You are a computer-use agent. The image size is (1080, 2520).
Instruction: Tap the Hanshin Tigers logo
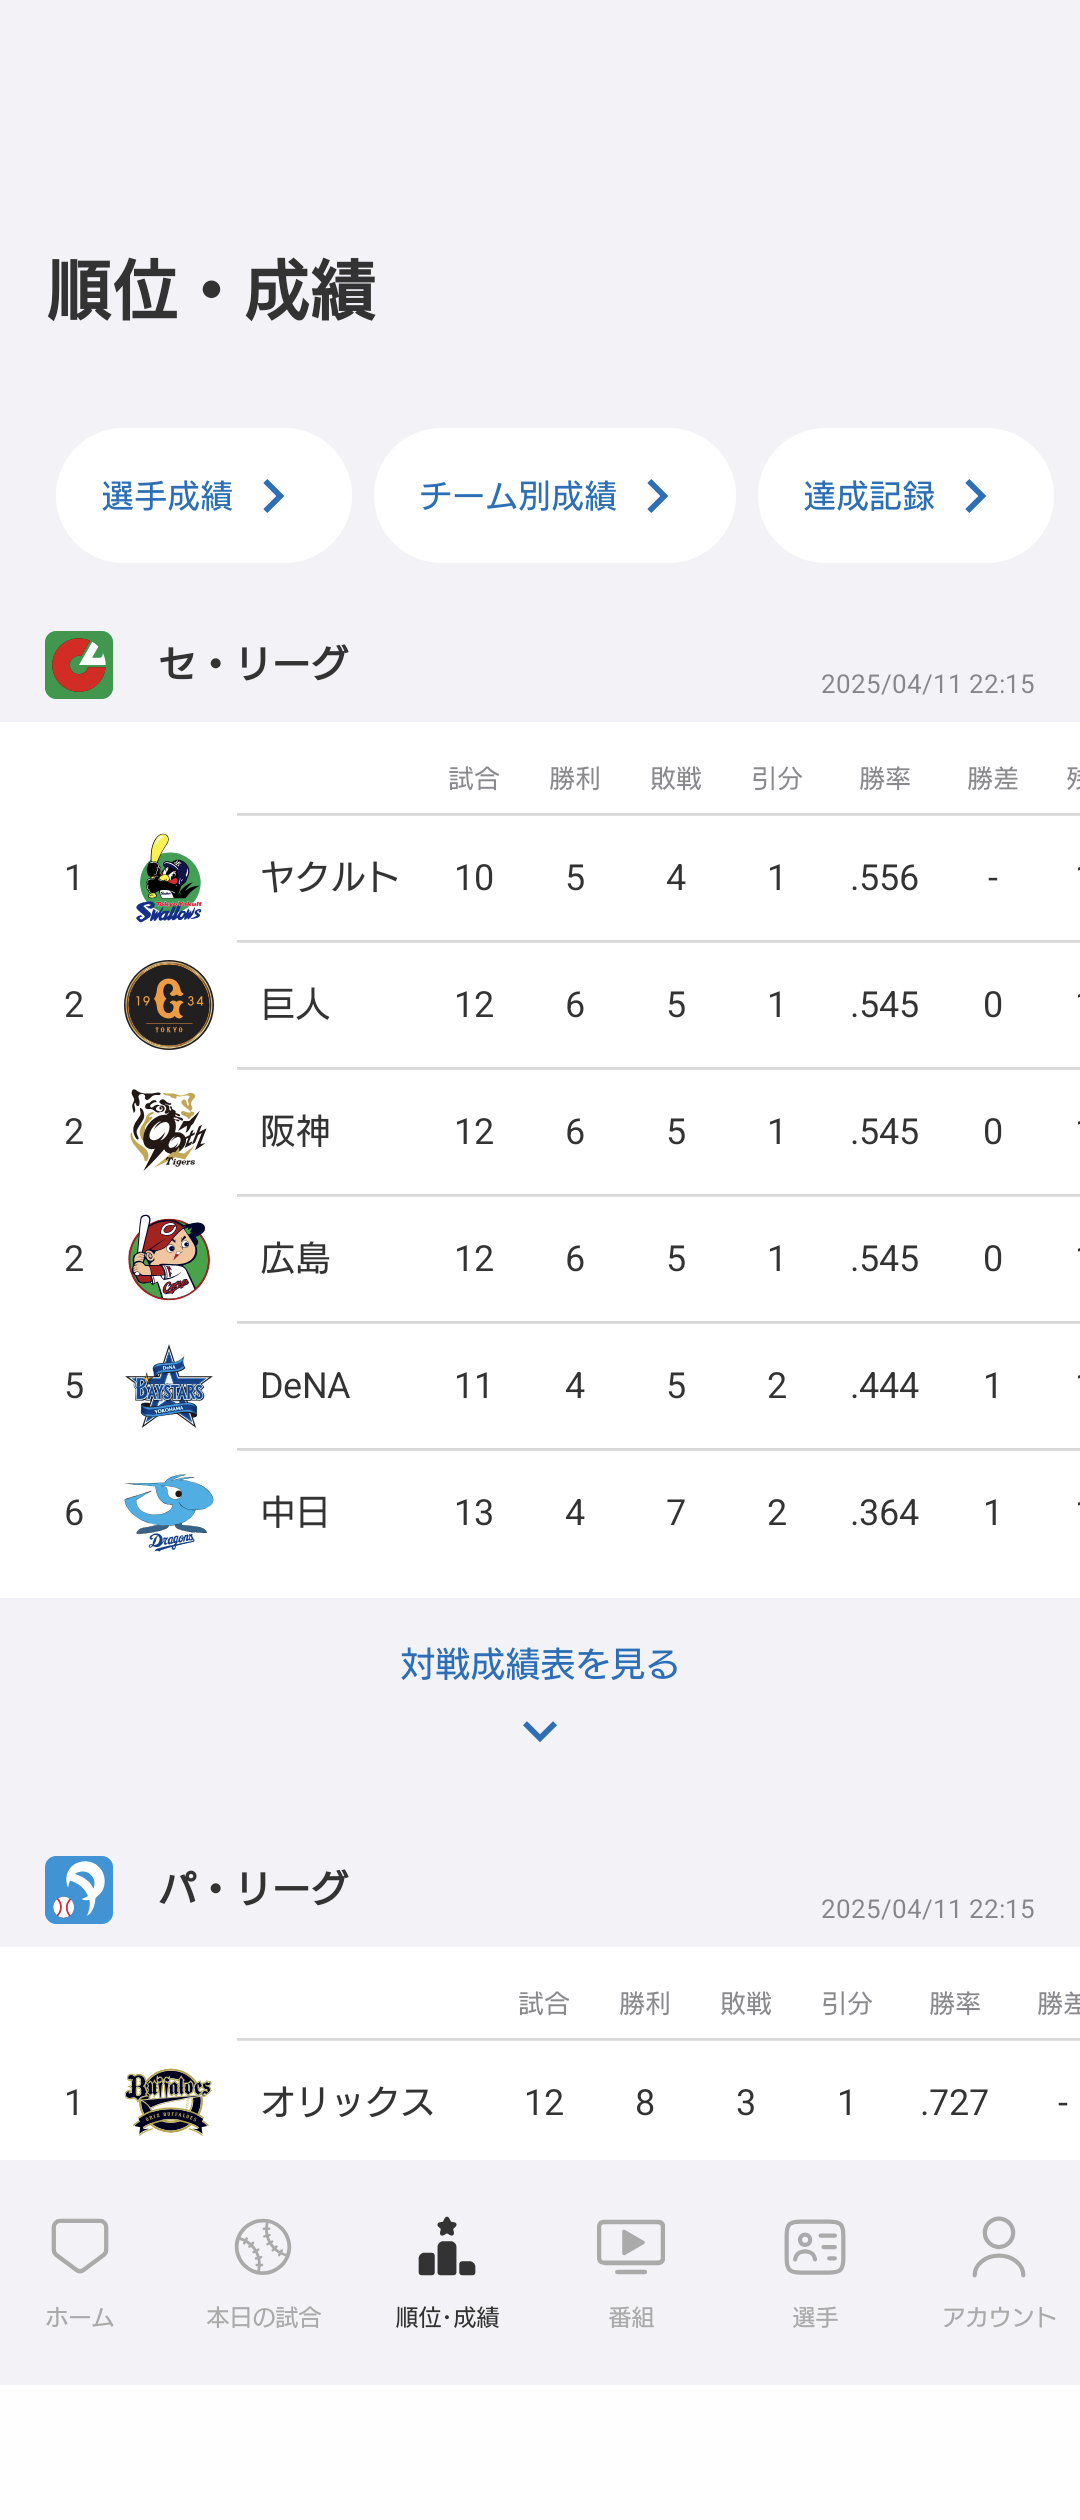pyautogui.click(x=169, y=1131)
